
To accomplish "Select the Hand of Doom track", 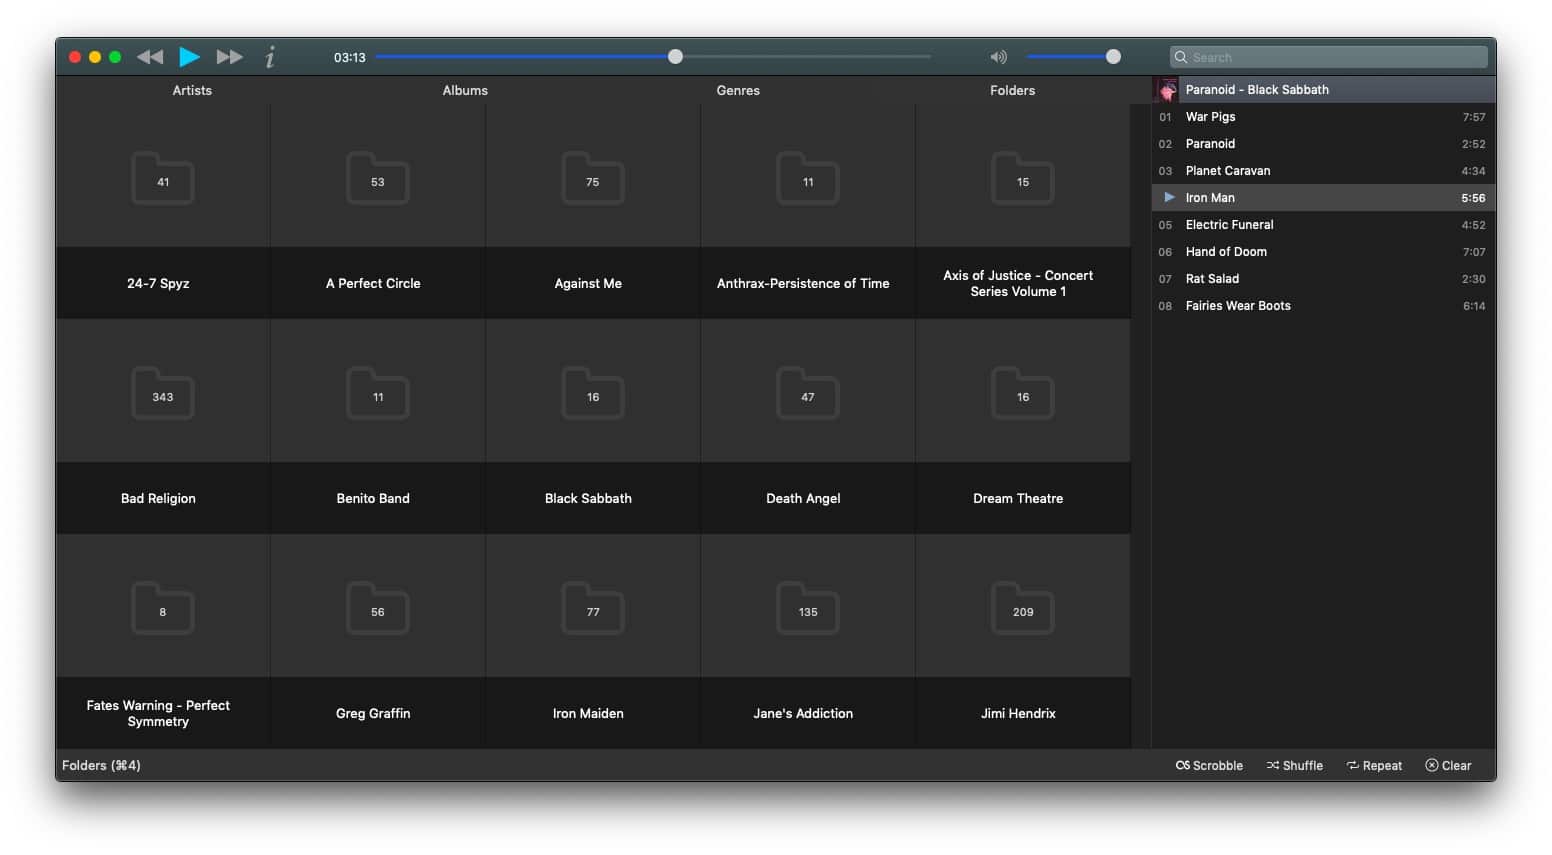I will pyautogui.click(x=1324, y=252).
